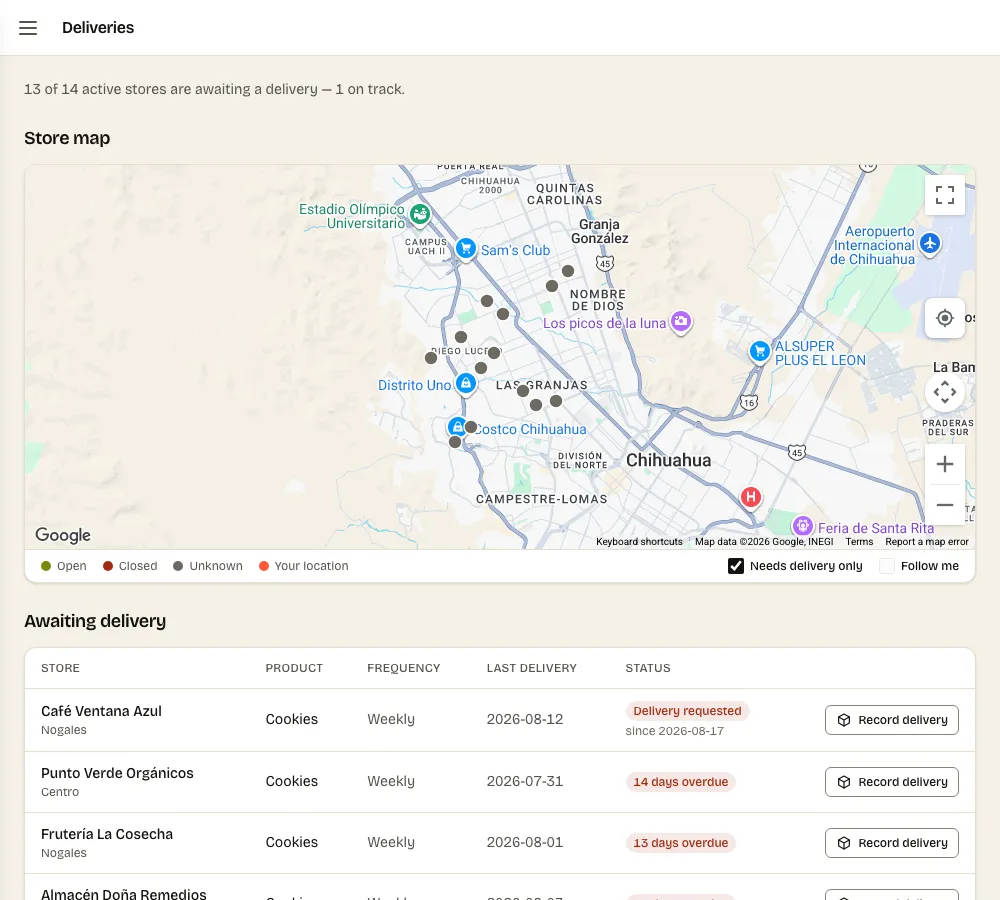Click the Almacén Doña Remedios store name

[x=124, y=894]
